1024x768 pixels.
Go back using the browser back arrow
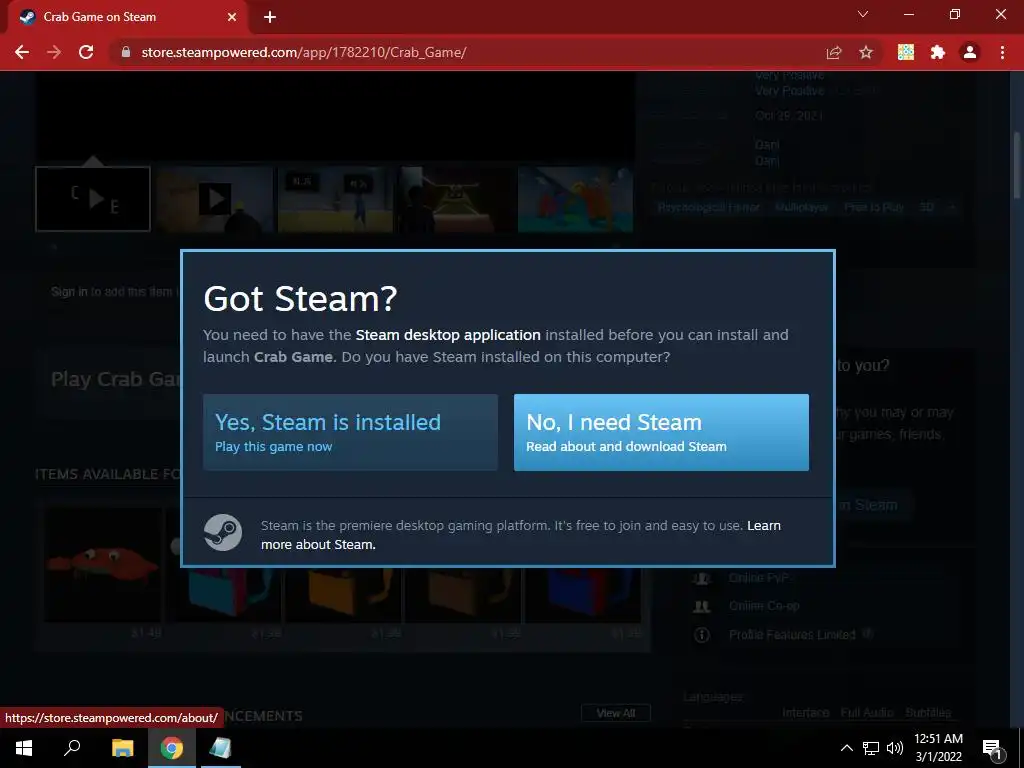[x=22, y=52]
